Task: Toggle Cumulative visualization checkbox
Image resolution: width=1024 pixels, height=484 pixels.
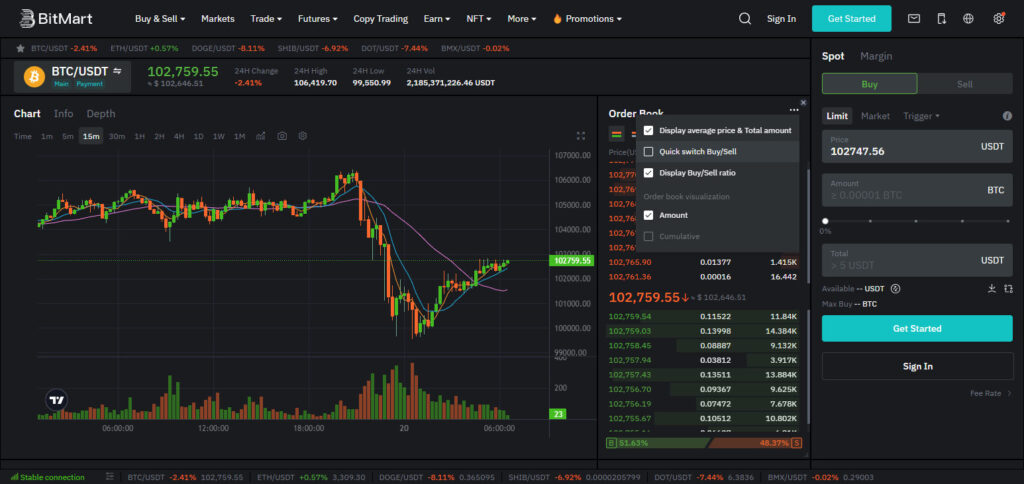Action: pos(648,236)
